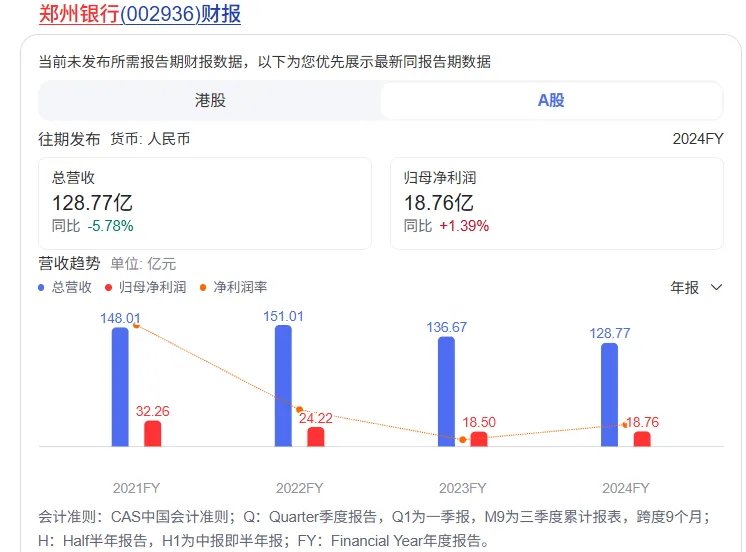Click the 营收趋势 heading
The height and width of the screenshot is (552, 746).
[69, 263]
